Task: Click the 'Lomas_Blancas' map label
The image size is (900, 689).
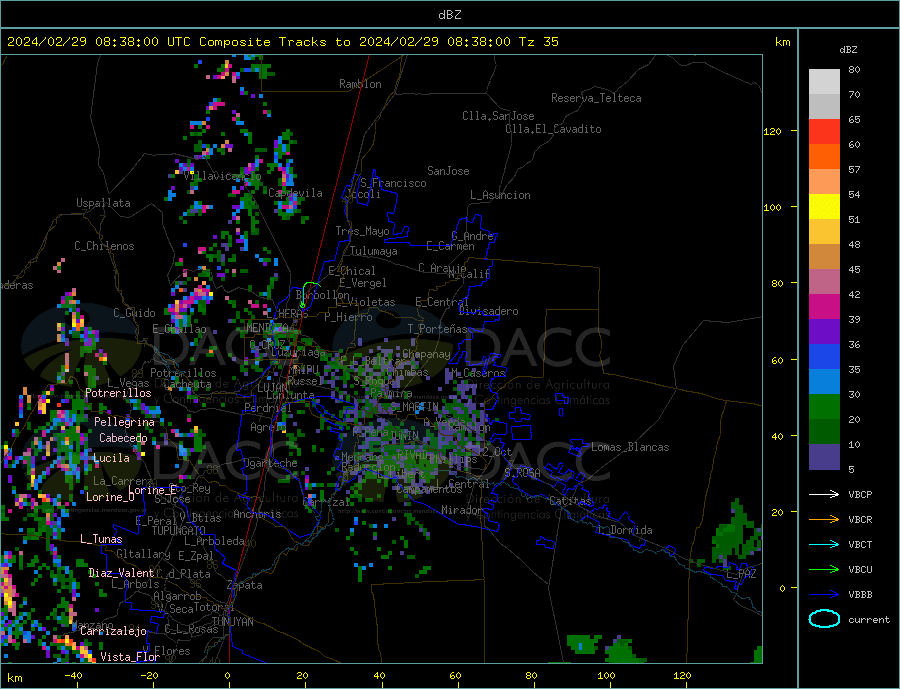Action: pos(630,447)
